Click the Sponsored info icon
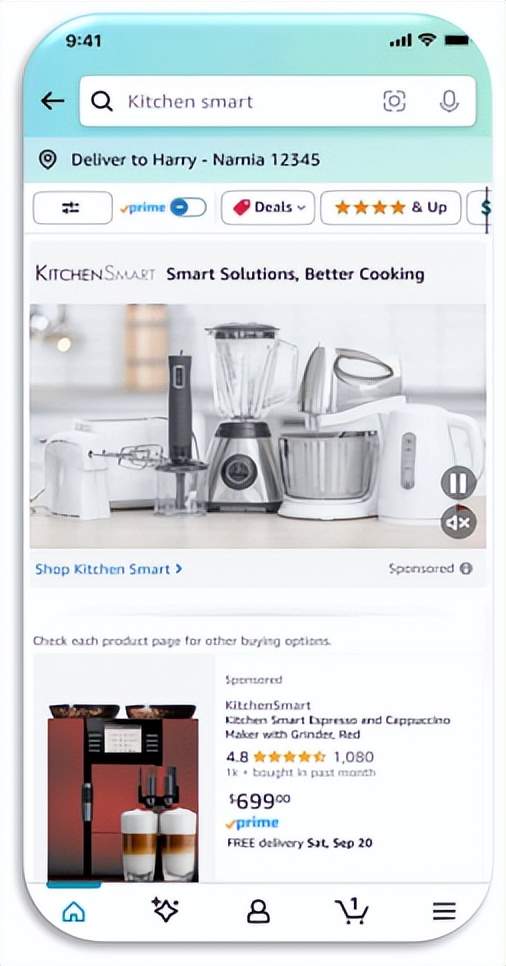Viewport: 506px width, 966px height. tap(467, 569)
